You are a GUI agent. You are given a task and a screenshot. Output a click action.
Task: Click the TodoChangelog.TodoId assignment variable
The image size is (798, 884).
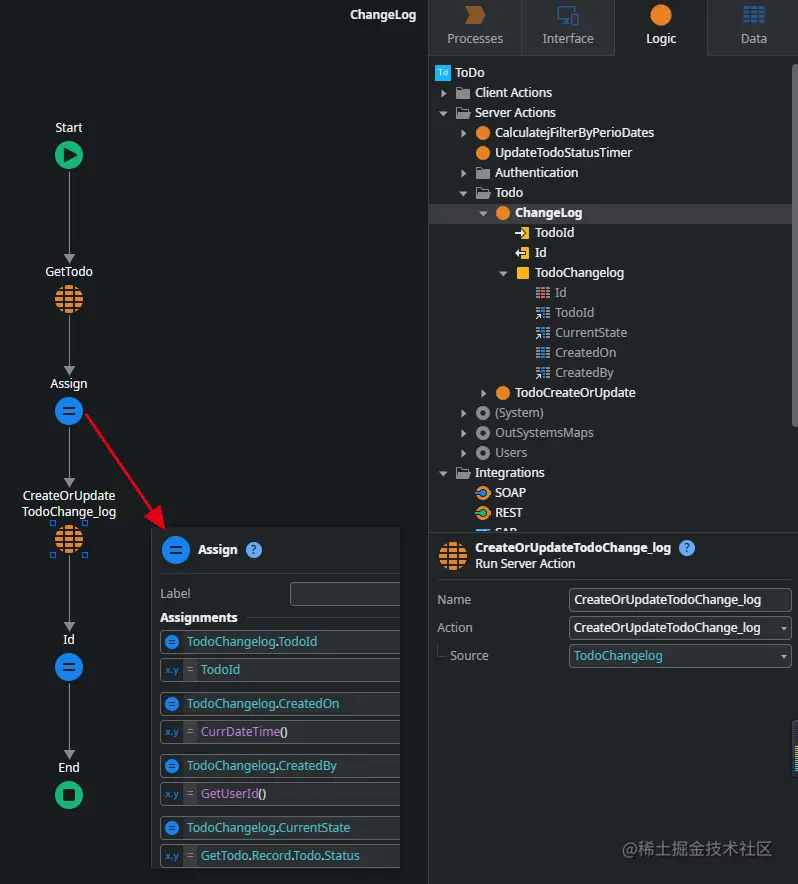click(280, 642)
